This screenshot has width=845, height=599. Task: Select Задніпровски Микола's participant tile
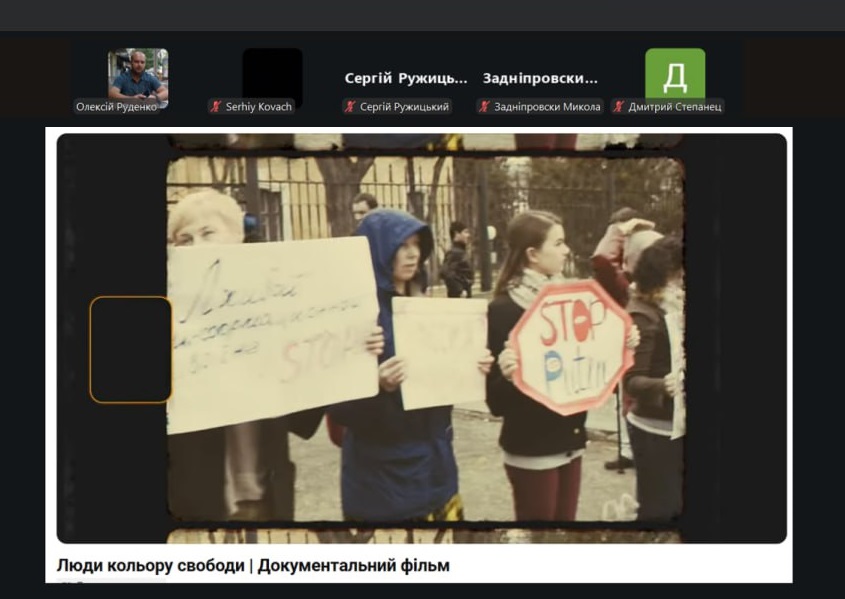tap(540, 78)
